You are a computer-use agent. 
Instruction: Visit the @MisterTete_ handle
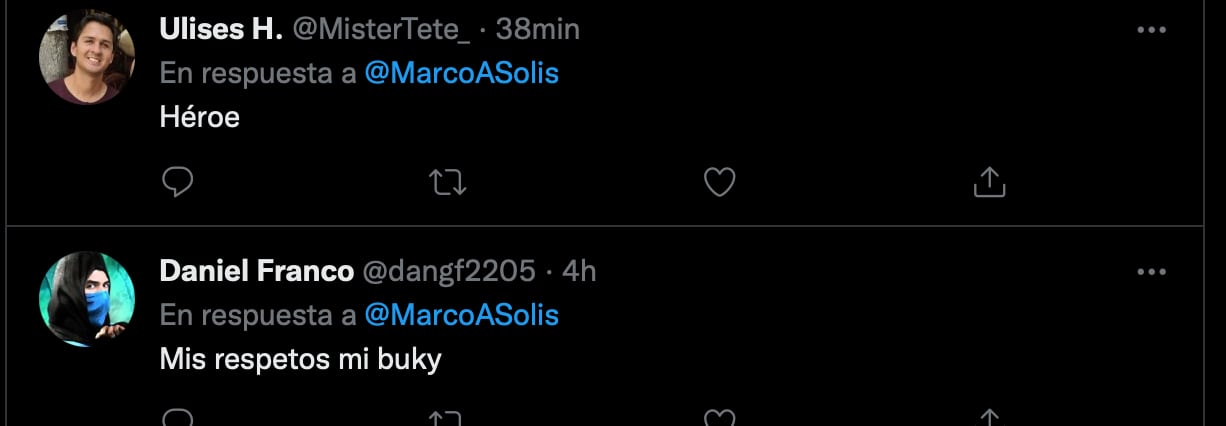[381, 30]
